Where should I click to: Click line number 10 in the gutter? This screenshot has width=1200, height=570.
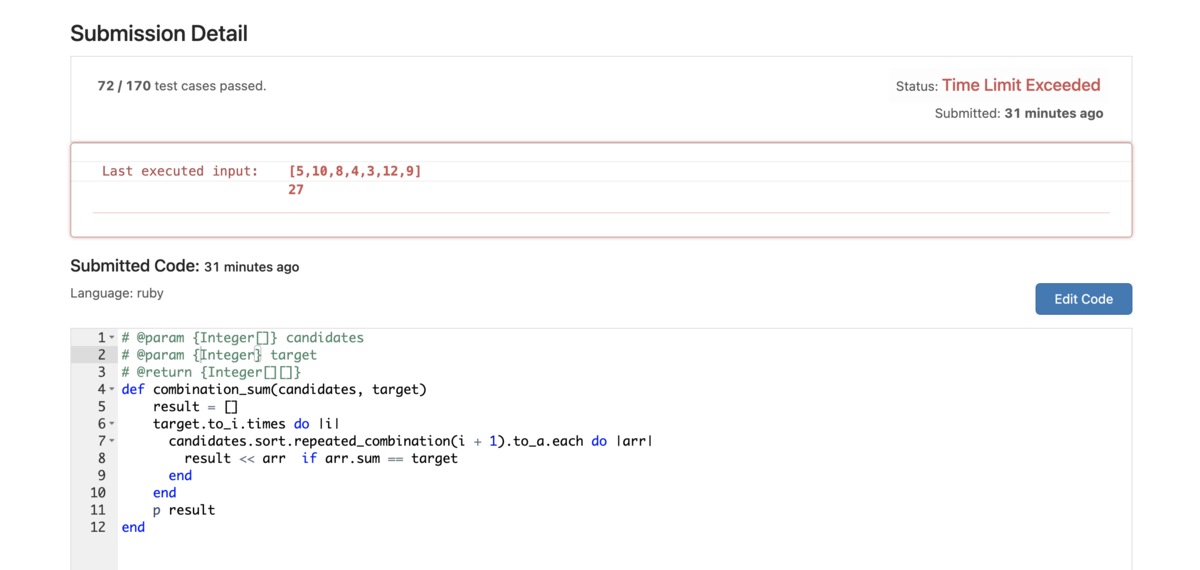tap(97, 493)
